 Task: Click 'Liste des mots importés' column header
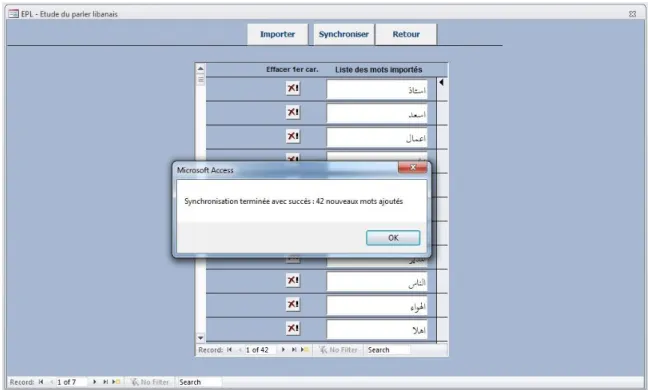pos(379,69)
